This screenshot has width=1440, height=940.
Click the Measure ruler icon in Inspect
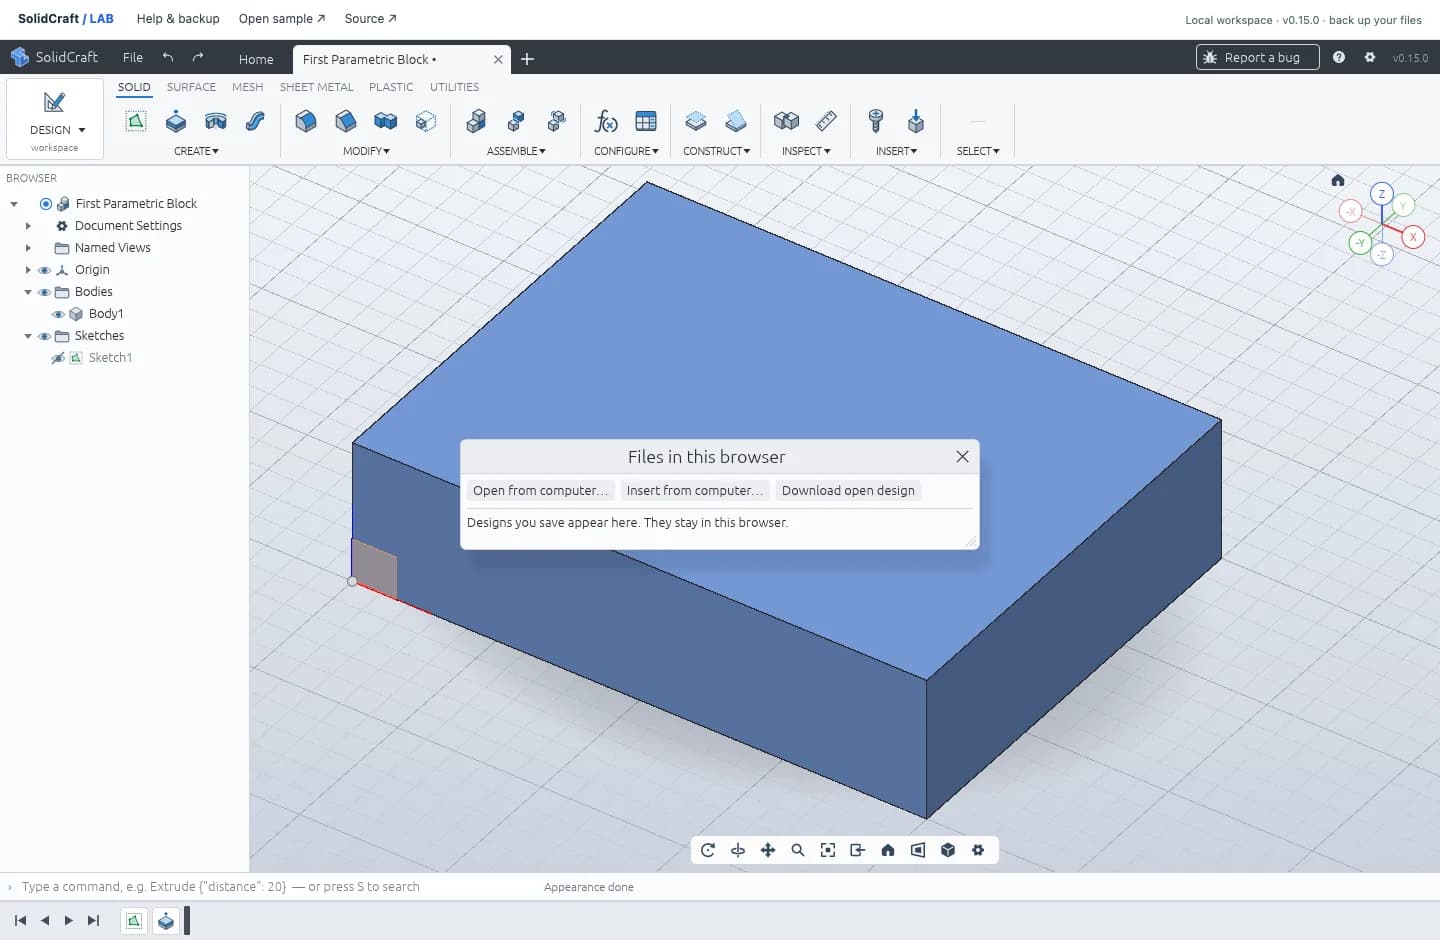pyautogui.click(x=826, y=121)
